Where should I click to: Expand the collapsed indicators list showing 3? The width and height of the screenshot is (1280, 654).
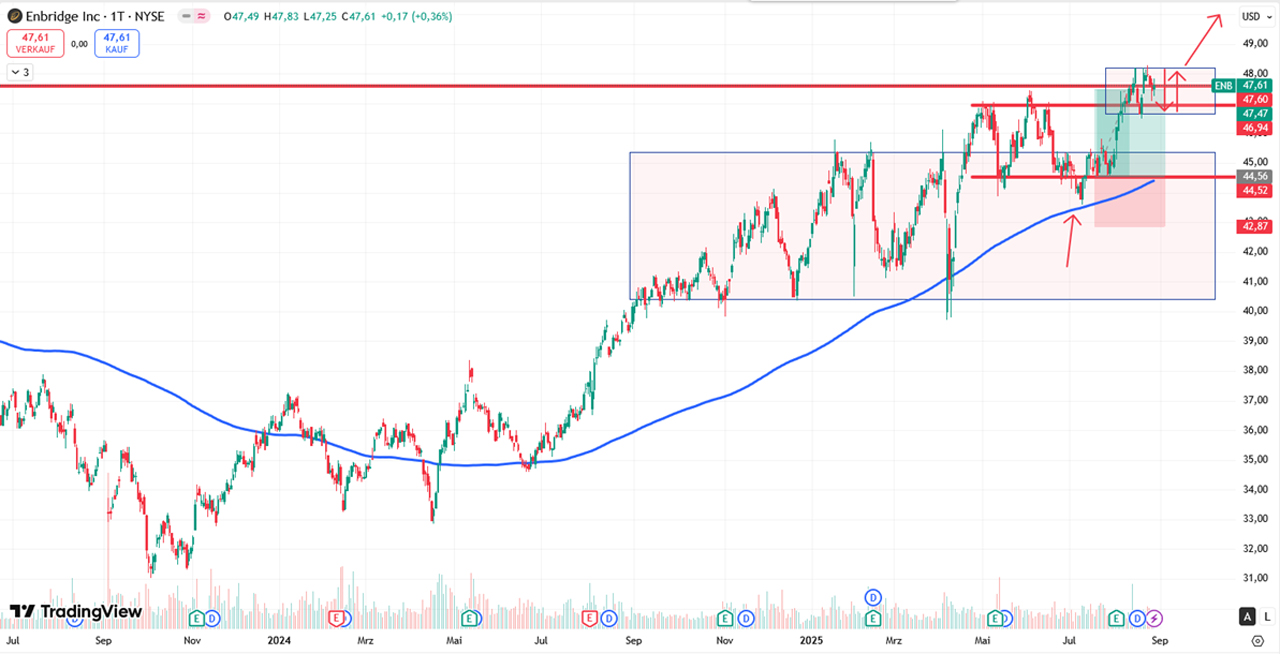click(x=19, y=72)
